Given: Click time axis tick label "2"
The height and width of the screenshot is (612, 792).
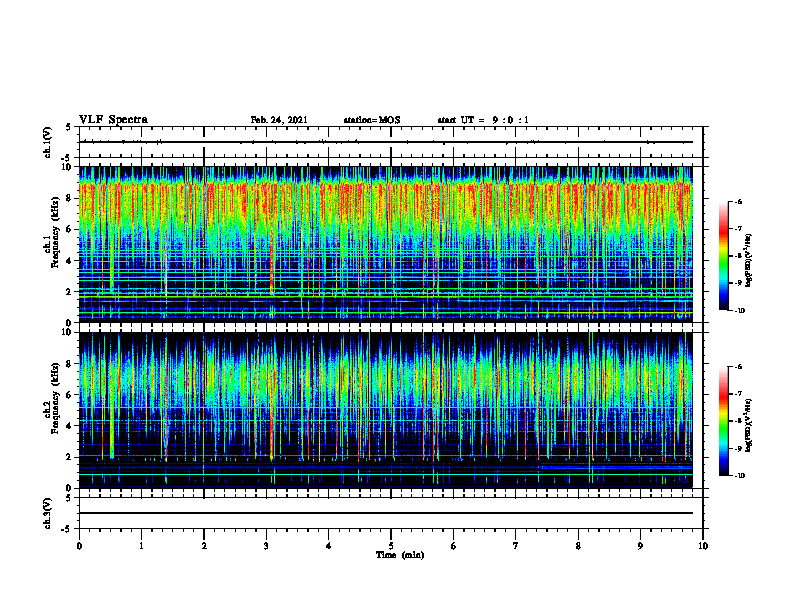Looking at the screenshot, I should 204,546.
